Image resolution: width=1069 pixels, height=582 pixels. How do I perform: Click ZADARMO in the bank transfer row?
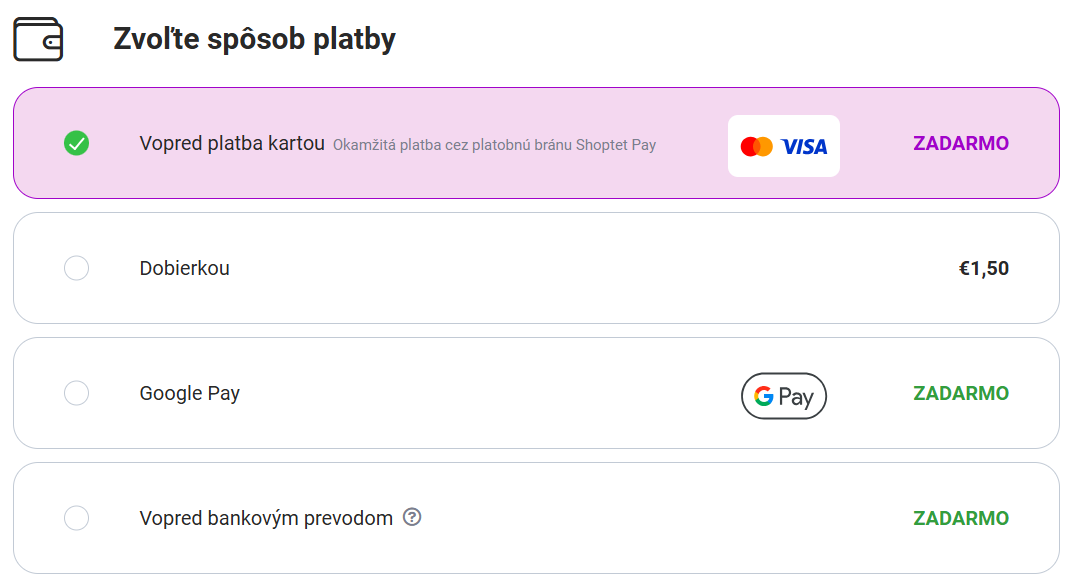coord(961,518)
